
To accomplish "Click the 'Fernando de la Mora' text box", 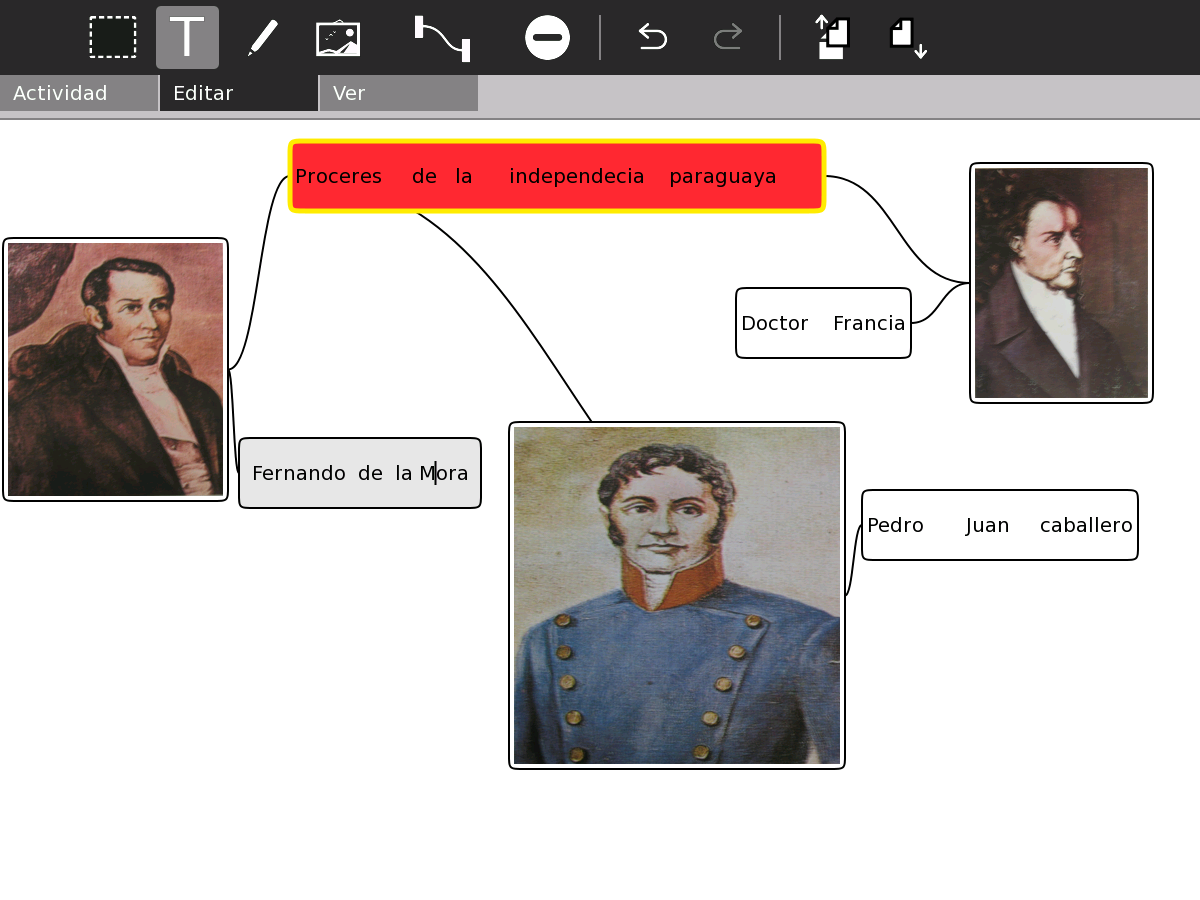I will pos(360,473).
